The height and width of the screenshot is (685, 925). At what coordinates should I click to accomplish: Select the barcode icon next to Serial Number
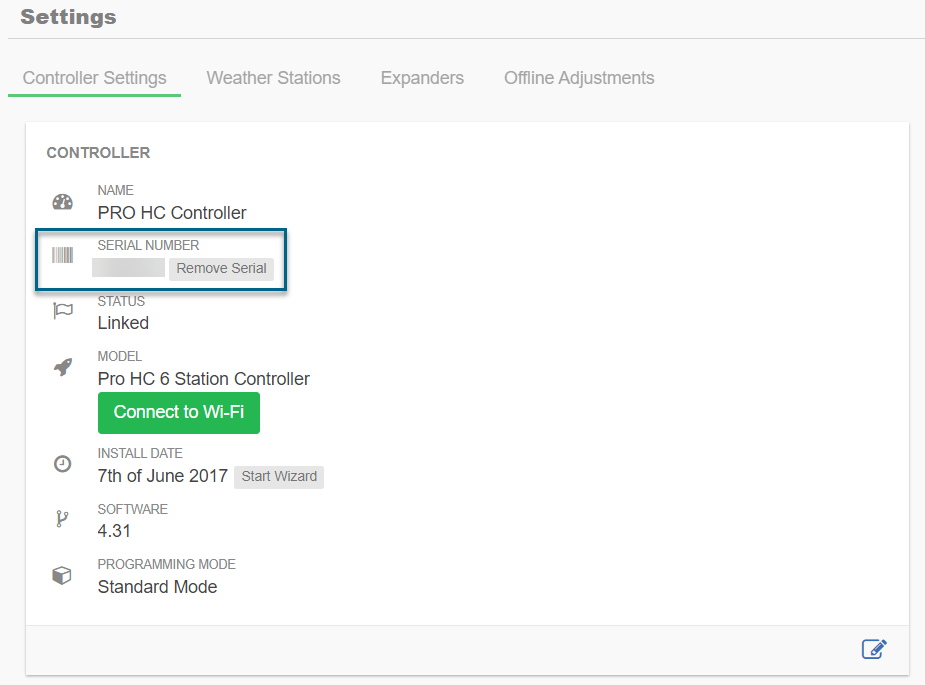(x=62, y=255)
